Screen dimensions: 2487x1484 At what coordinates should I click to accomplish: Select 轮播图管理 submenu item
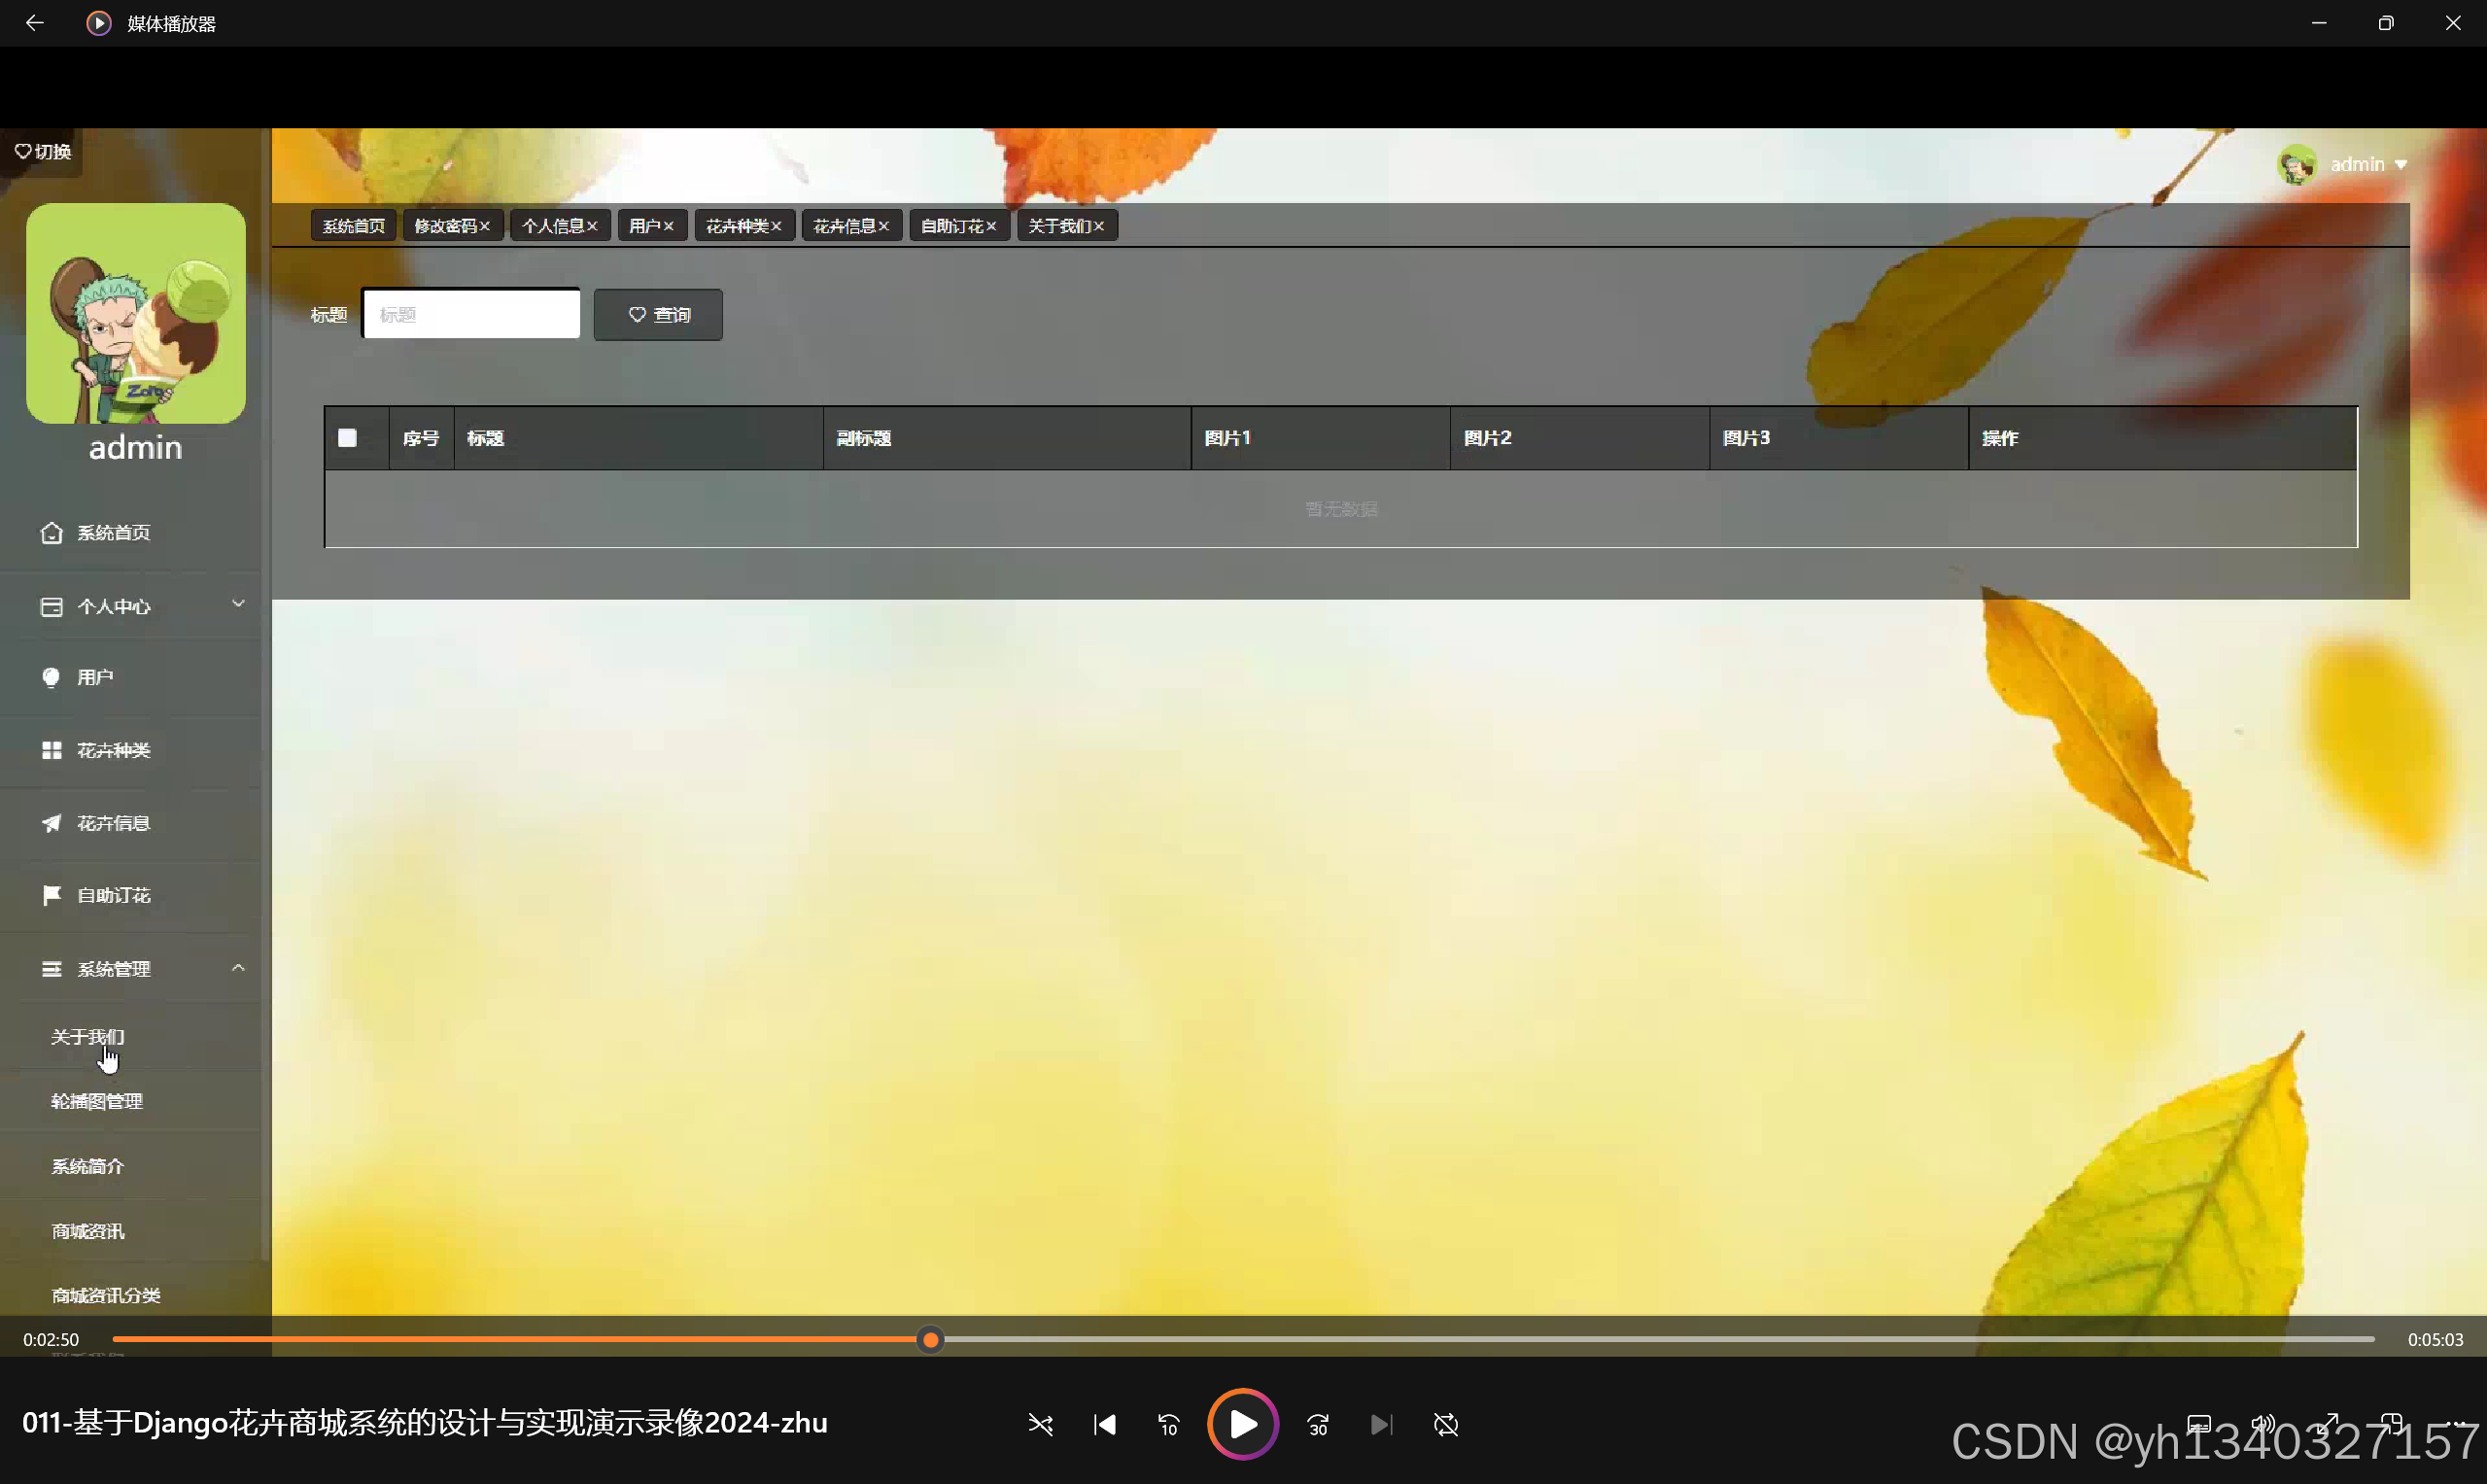pos(97,1101)
